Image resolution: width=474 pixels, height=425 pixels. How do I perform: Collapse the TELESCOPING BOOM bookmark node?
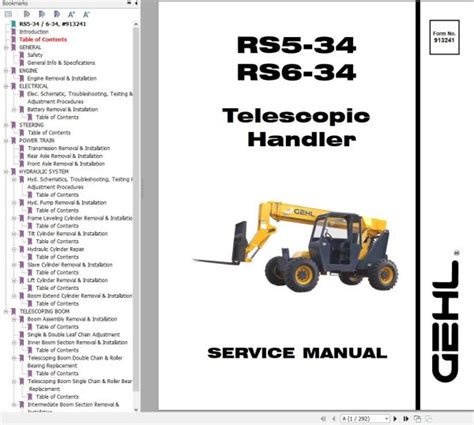pyautogui.click(x=6, y=311)
